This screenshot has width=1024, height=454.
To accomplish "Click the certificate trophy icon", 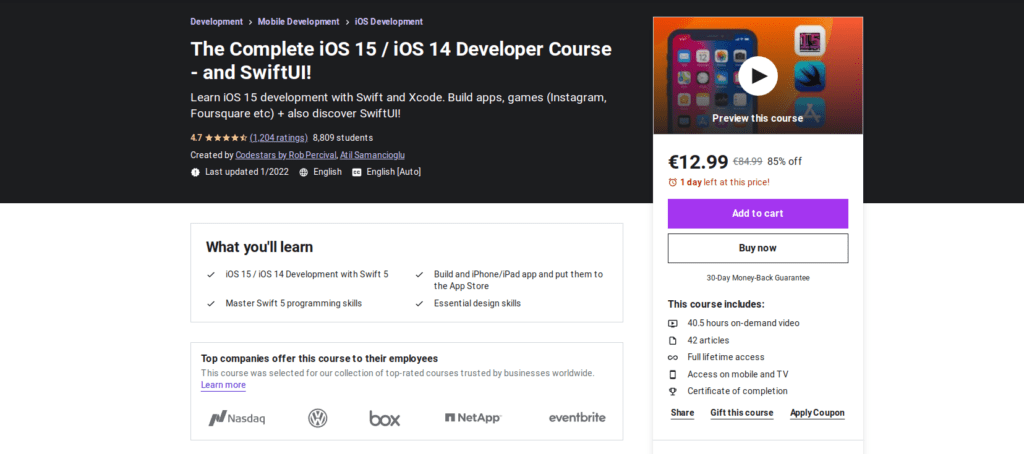I will (673, 391).
